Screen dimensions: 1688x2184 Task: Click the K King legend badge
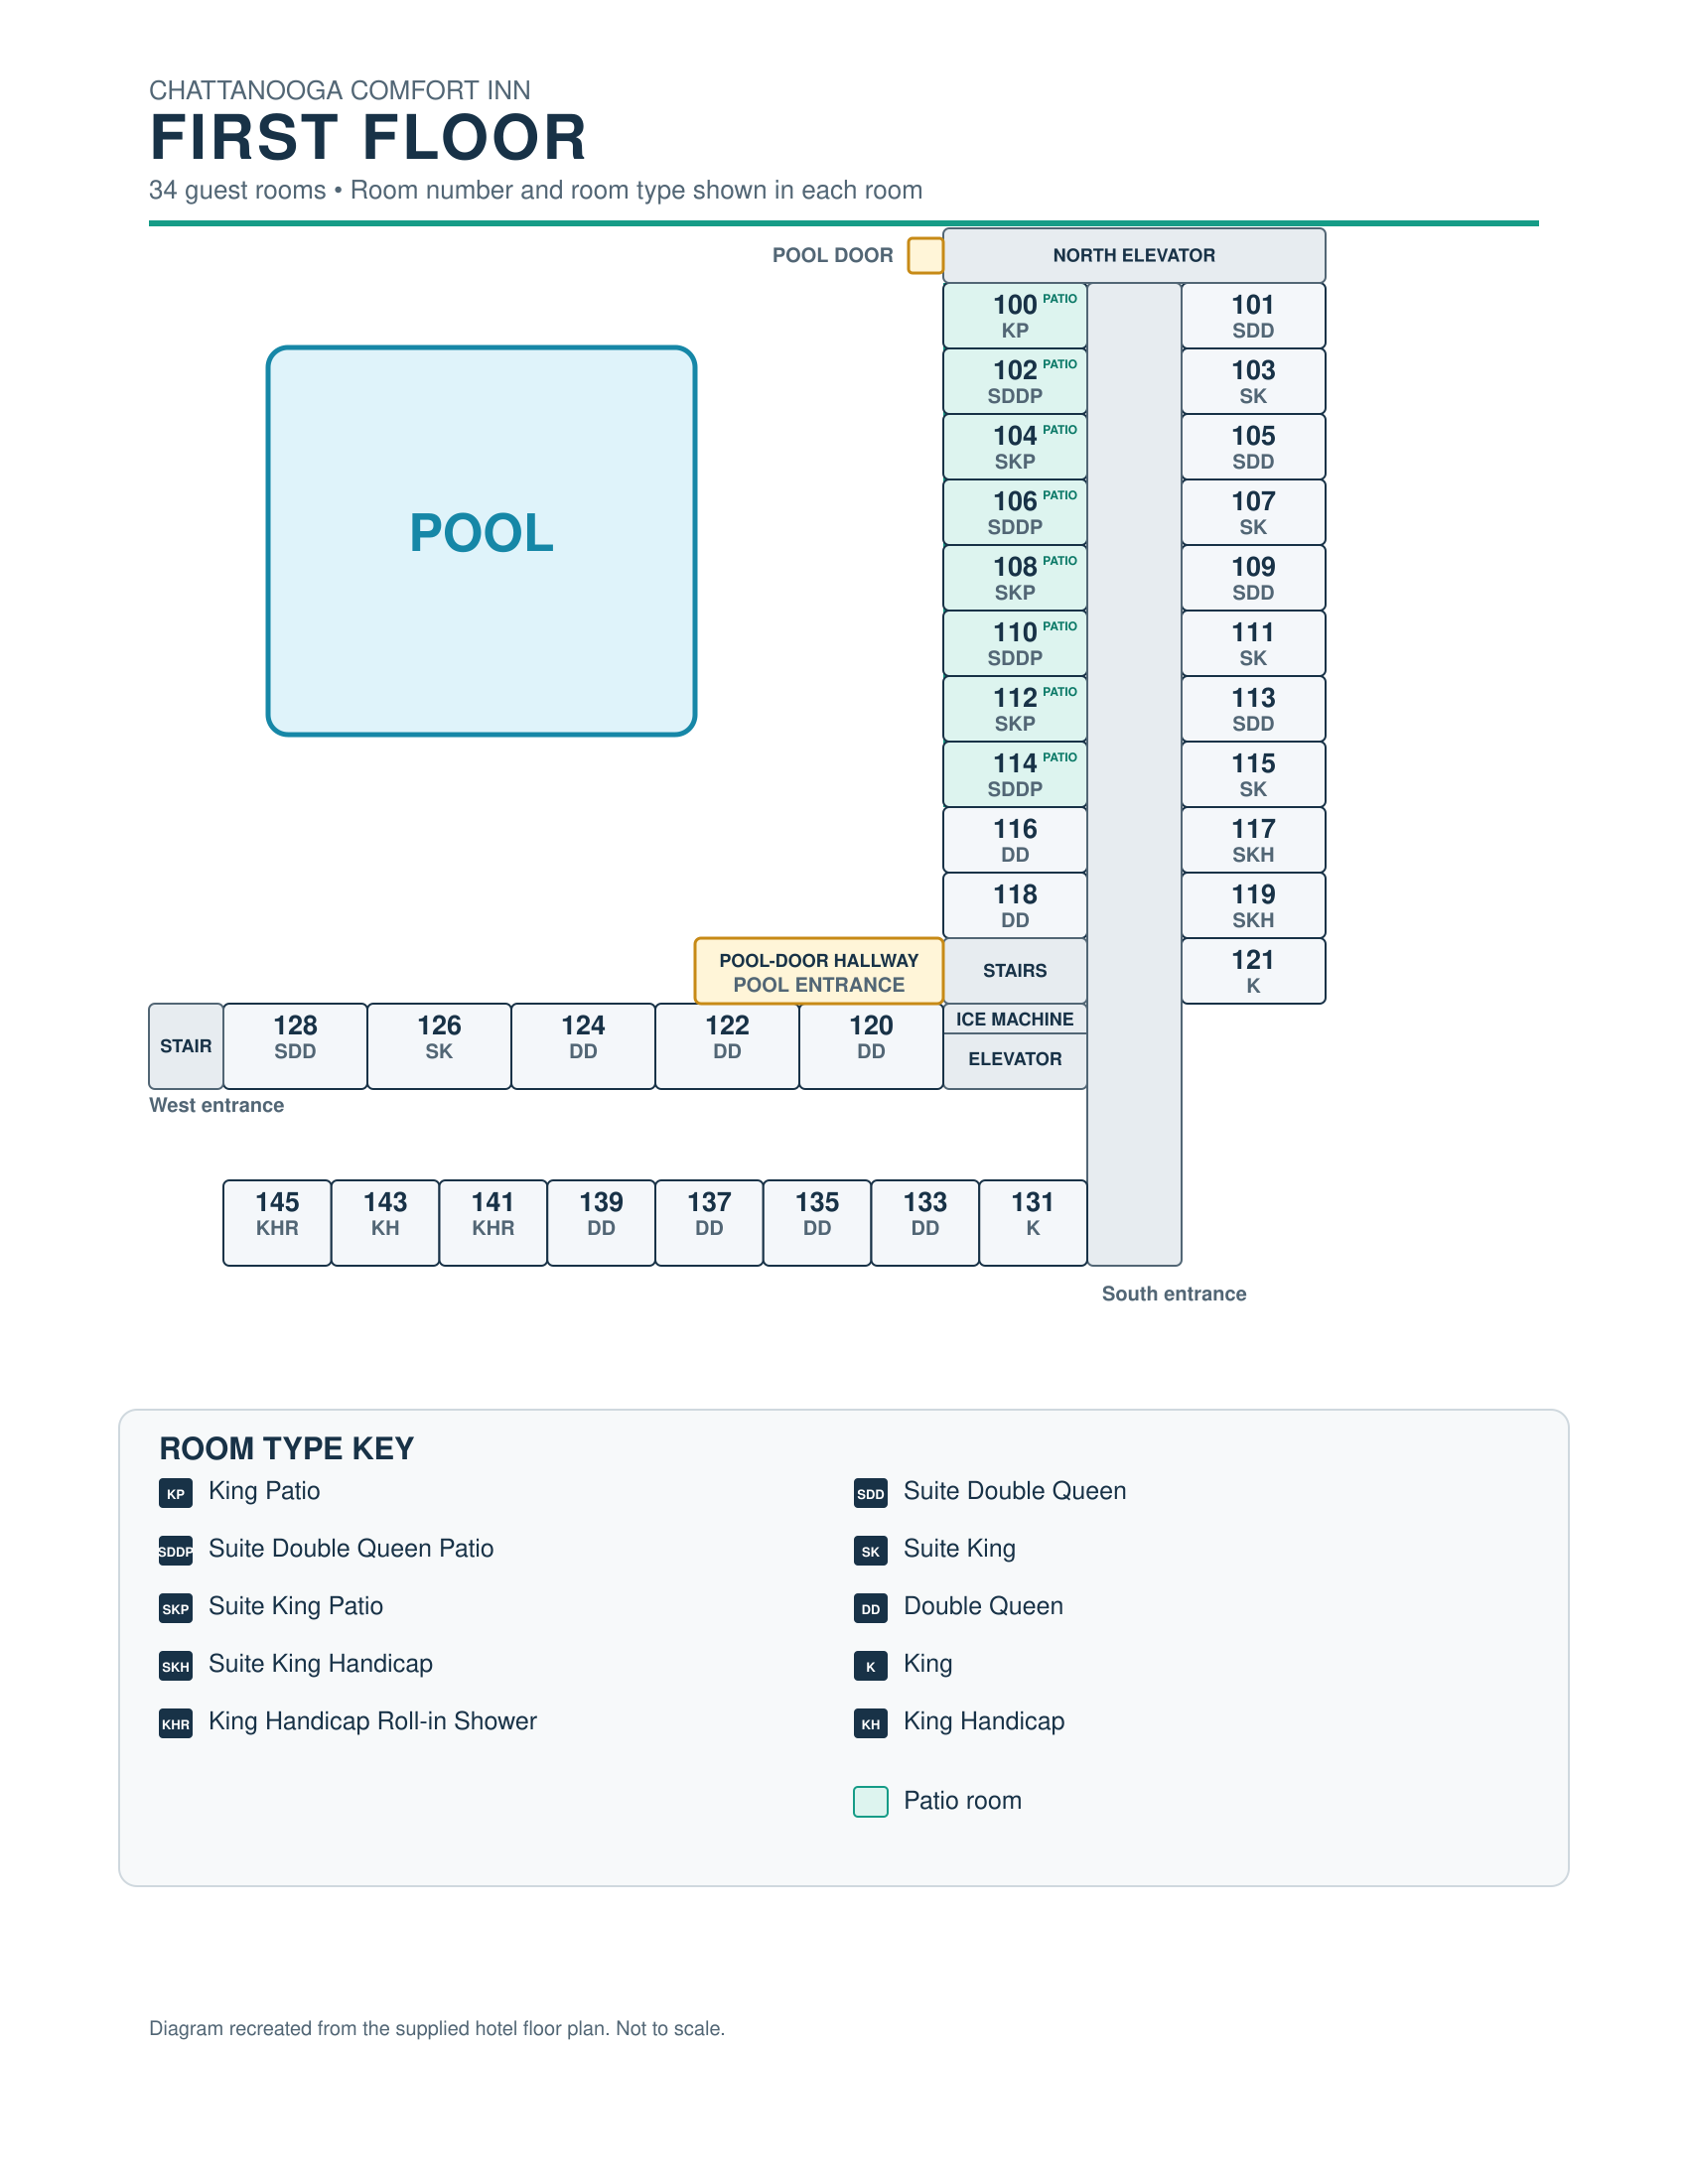coord(871,1666)
